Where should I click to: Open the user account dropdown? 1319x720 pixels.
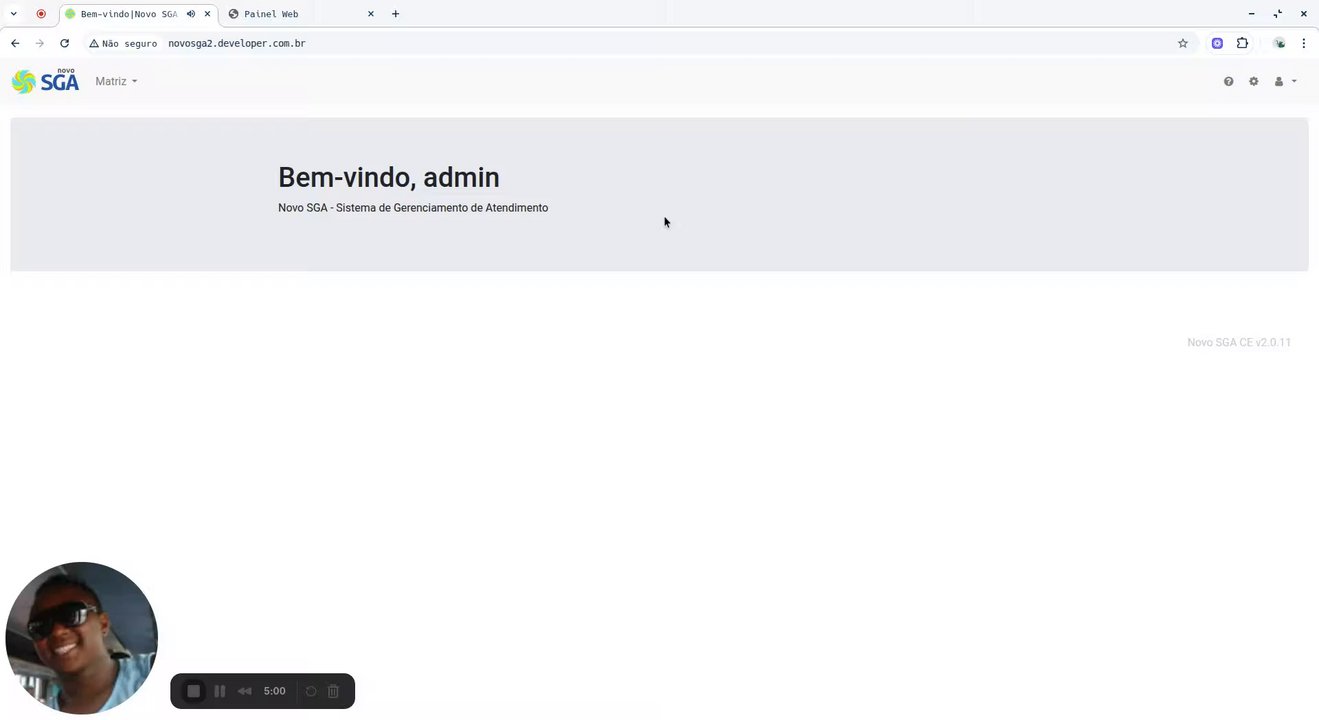coord(1284,82)
